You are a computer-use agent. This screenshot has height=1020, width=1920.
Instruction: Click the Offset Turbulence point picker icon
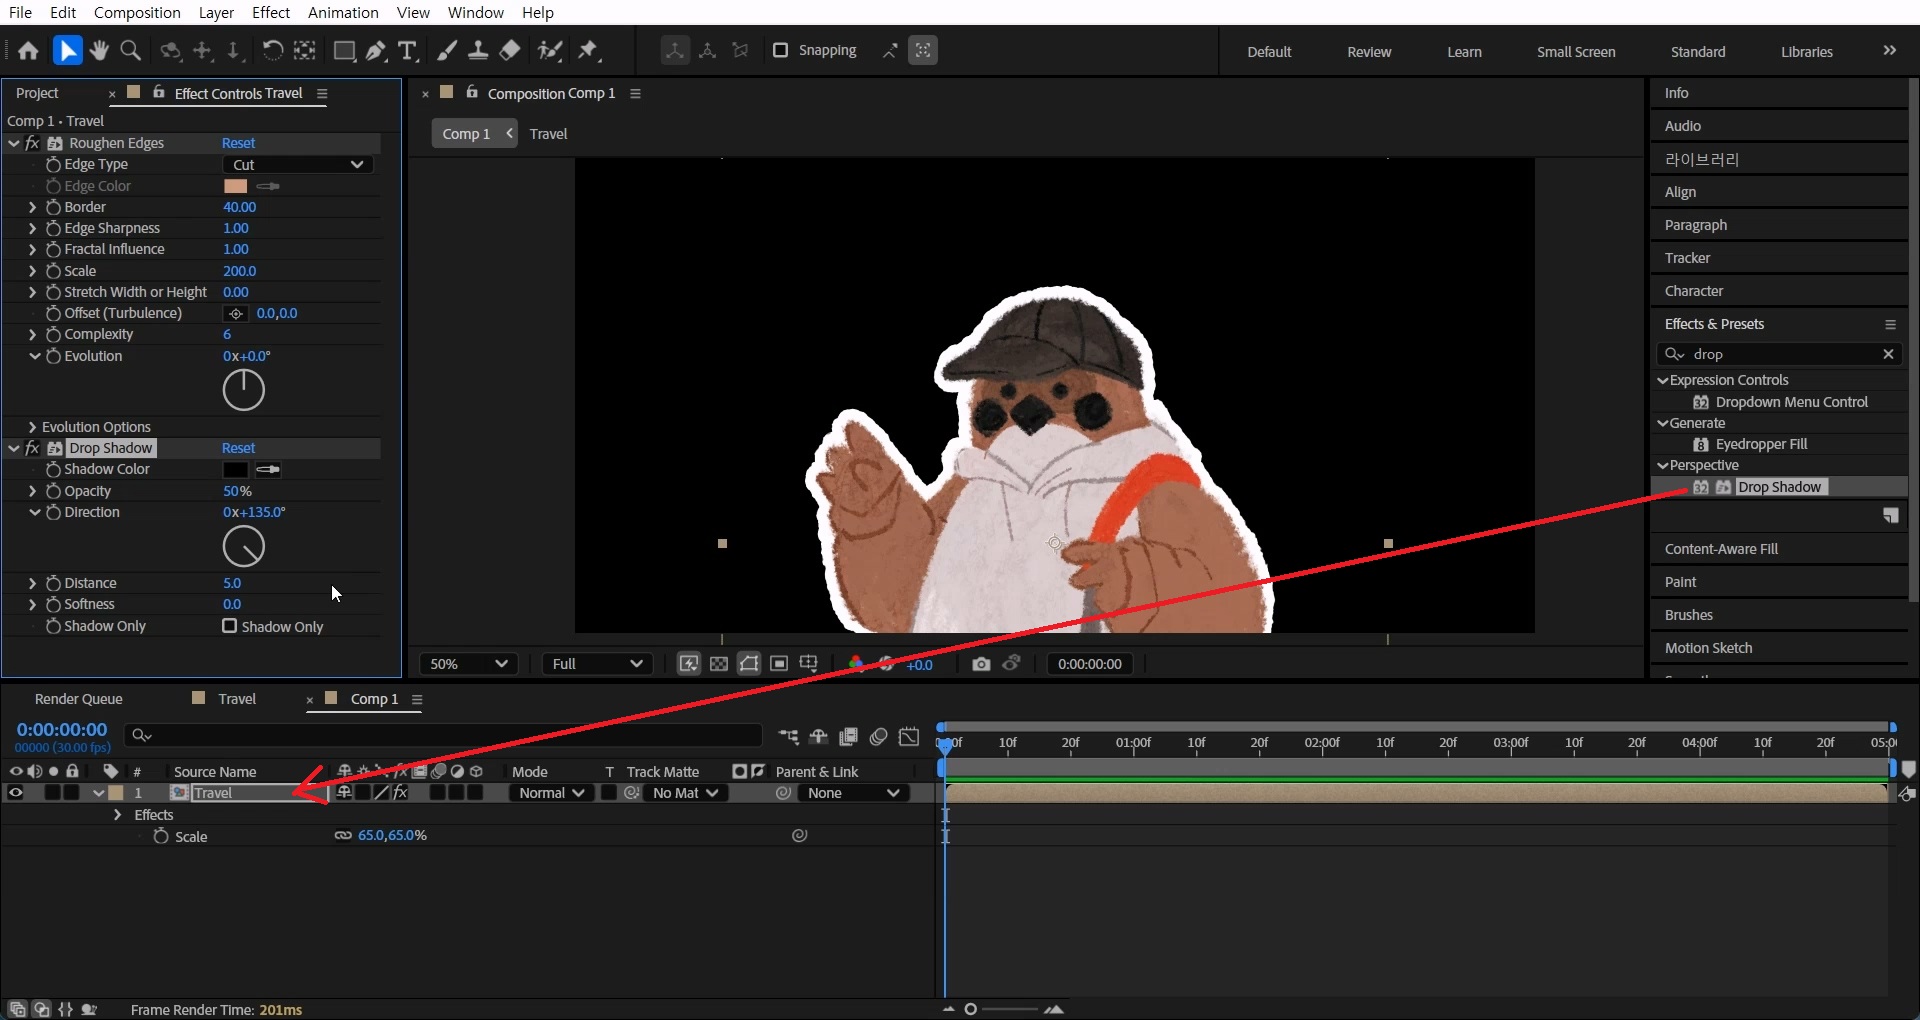[236, 314]
